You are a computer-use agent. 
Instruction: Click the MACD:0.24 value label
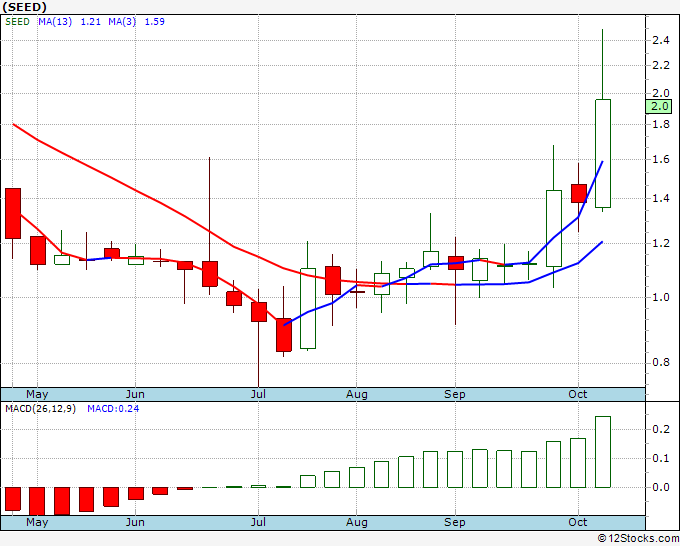click(113, 408)
